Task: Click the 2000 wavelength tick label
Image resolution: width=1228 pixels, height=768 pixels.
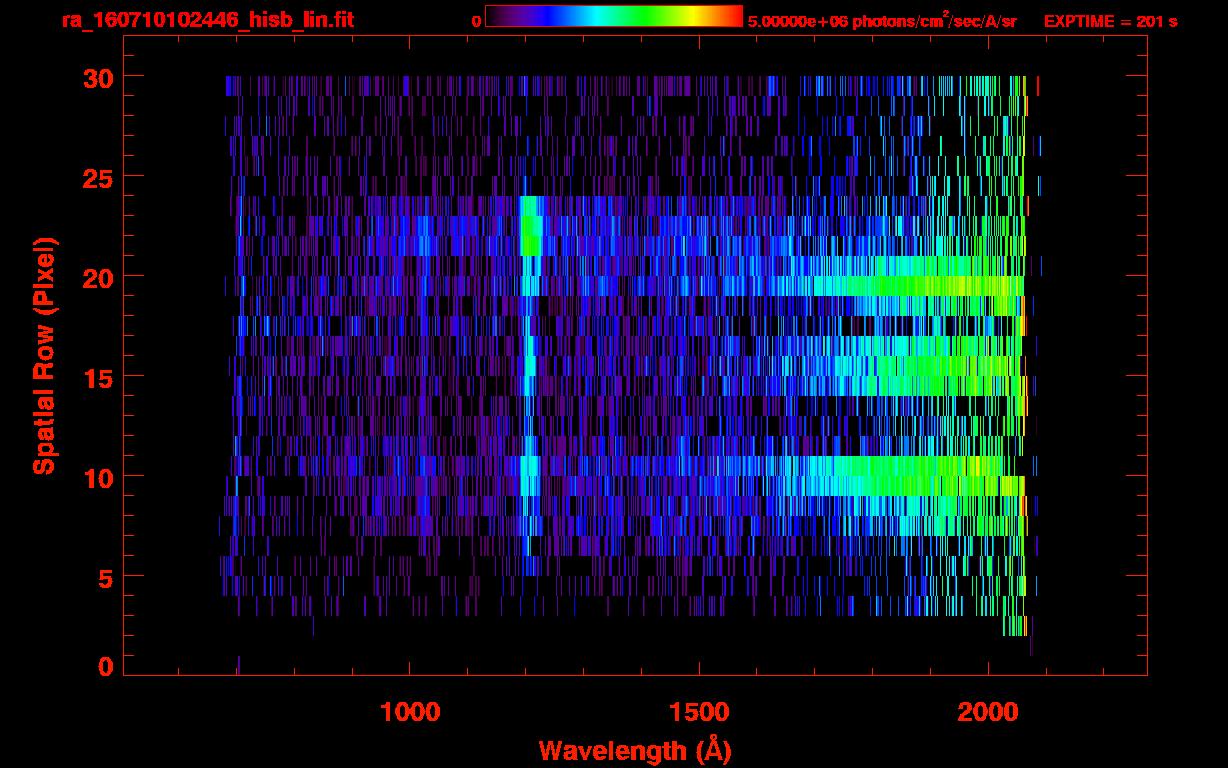Action: pyautogui.click(x=988, y=712)
